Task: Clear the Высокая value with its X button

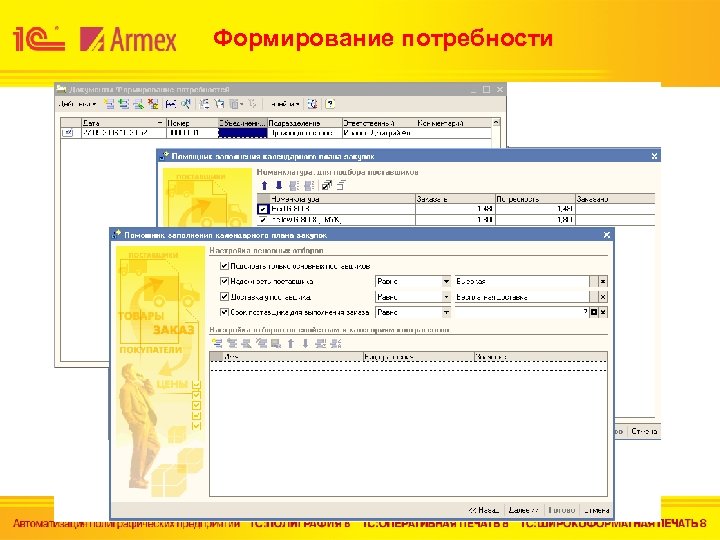Action: (603, 281)
